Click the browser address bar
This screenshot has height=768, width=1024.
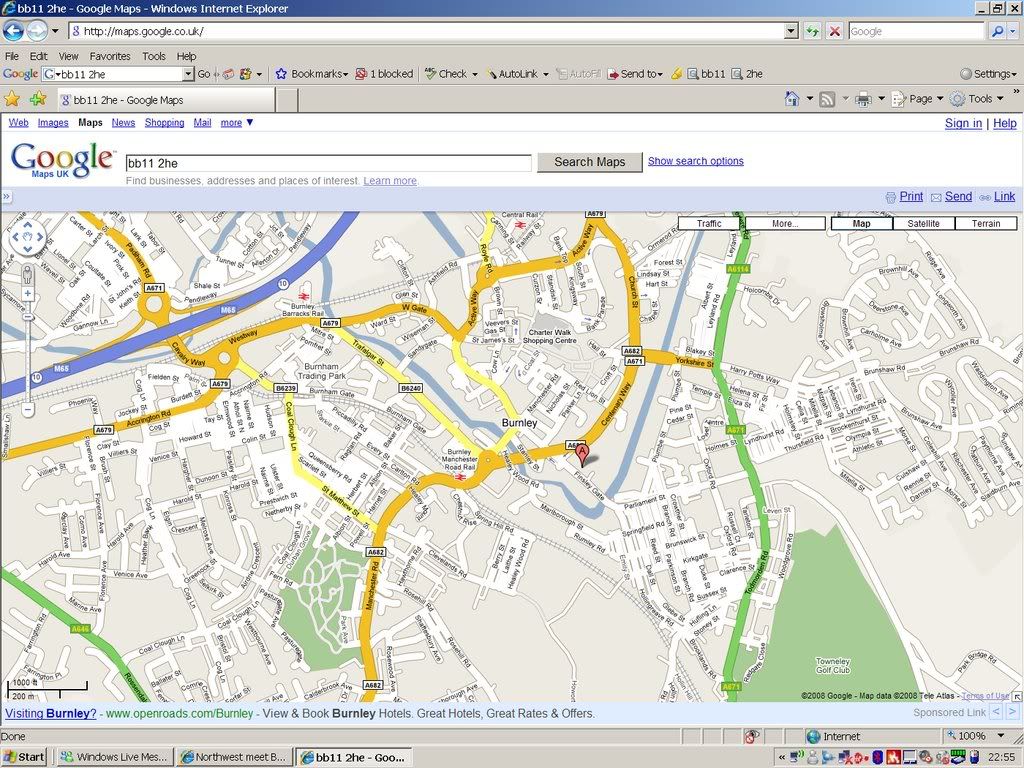pos(428,31)
